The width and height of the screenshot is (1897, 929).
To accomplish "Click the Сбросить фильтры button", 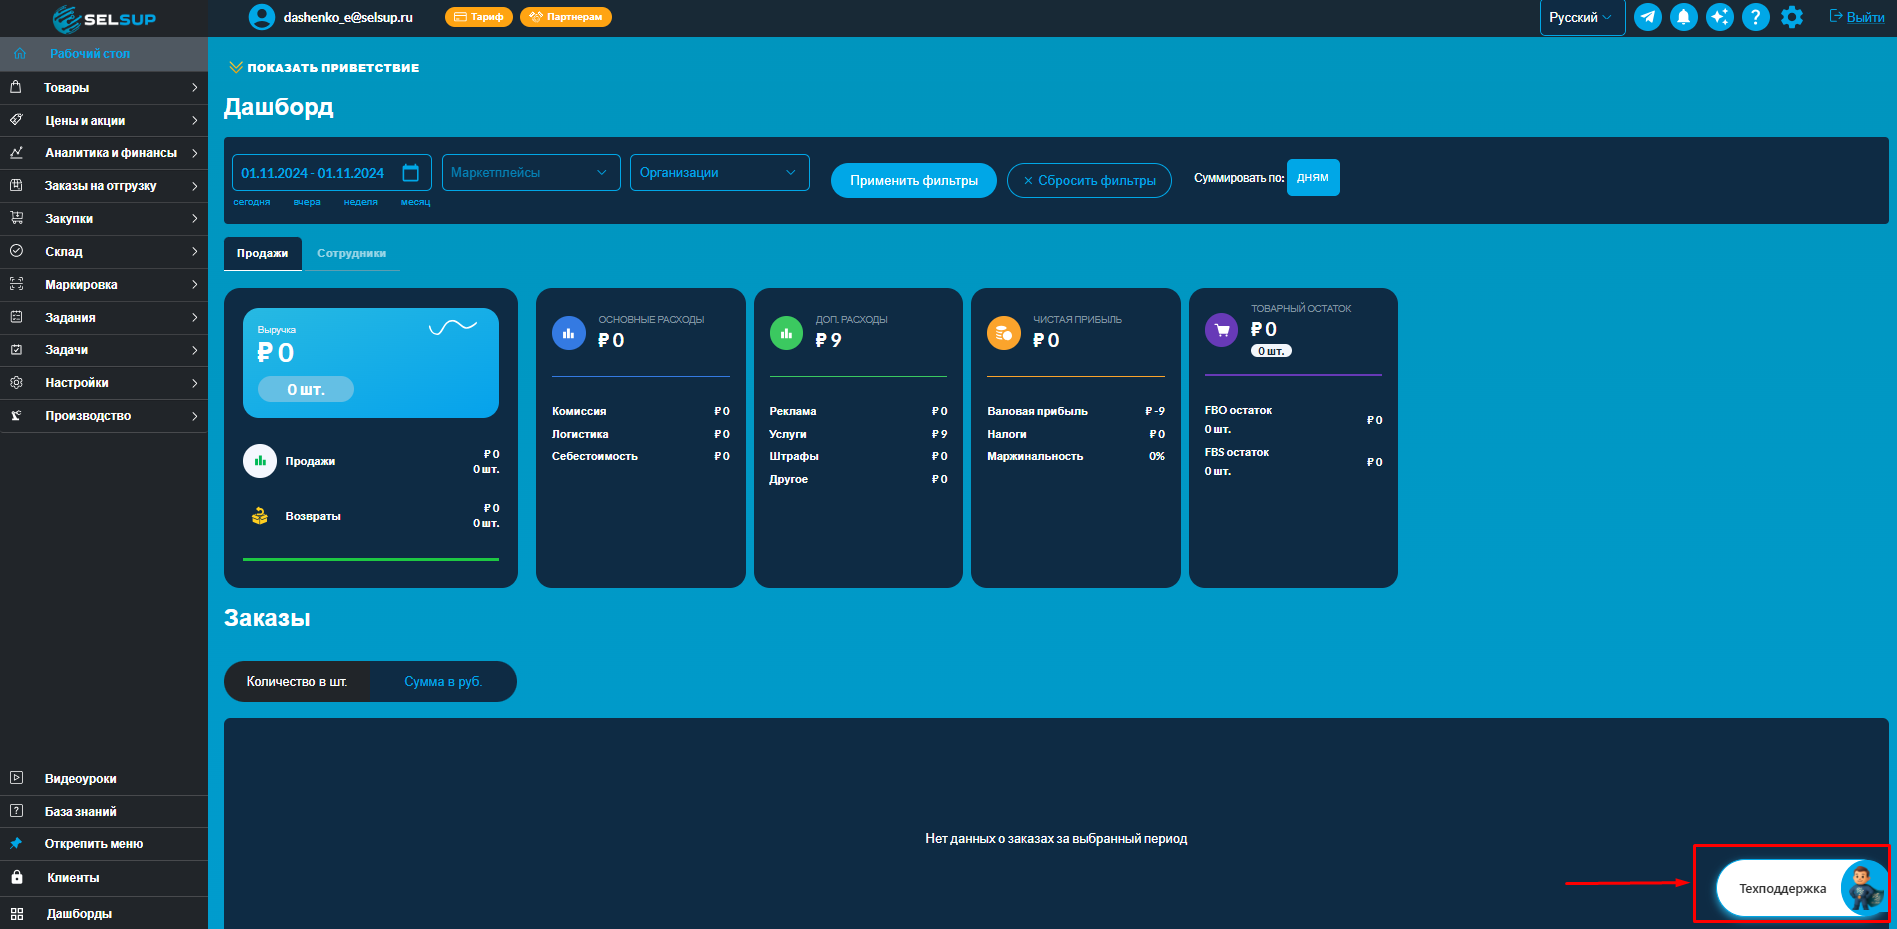I will [1089, 181].
